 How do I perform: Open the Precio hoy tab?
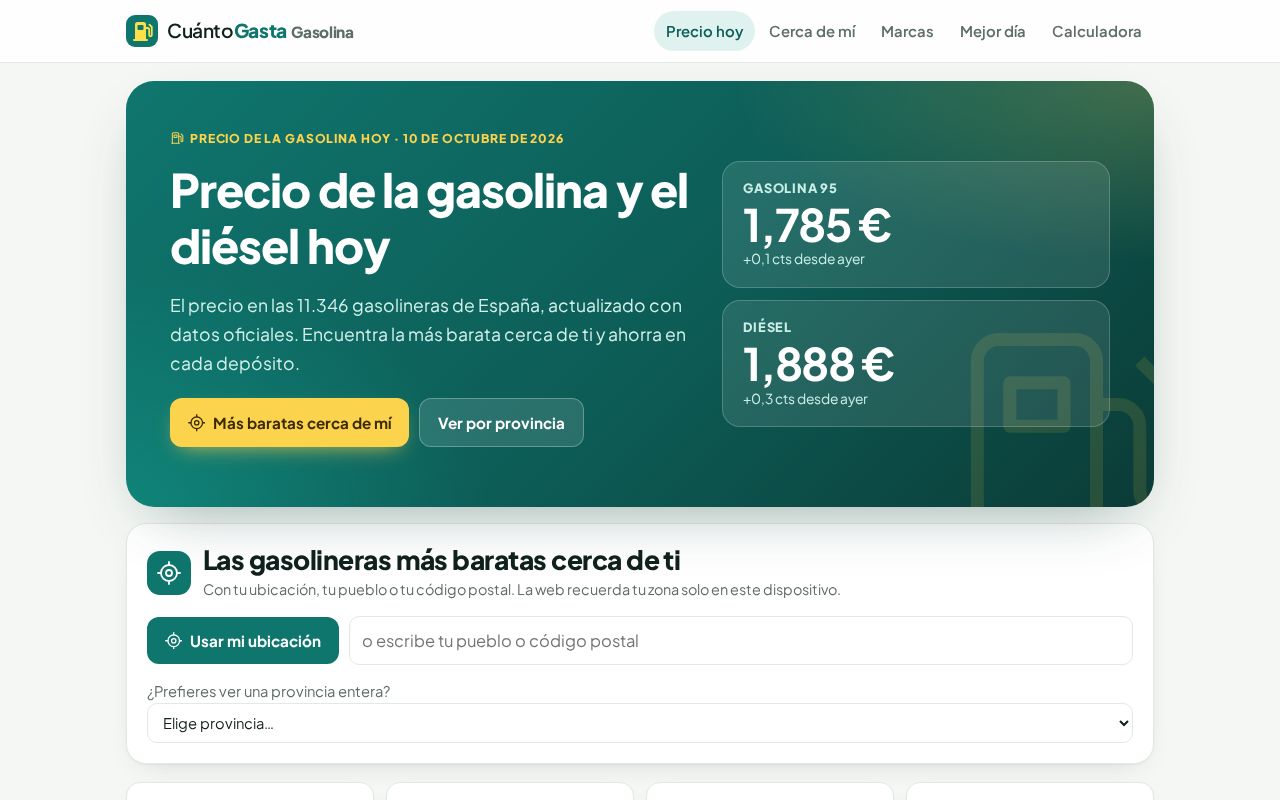704,31
